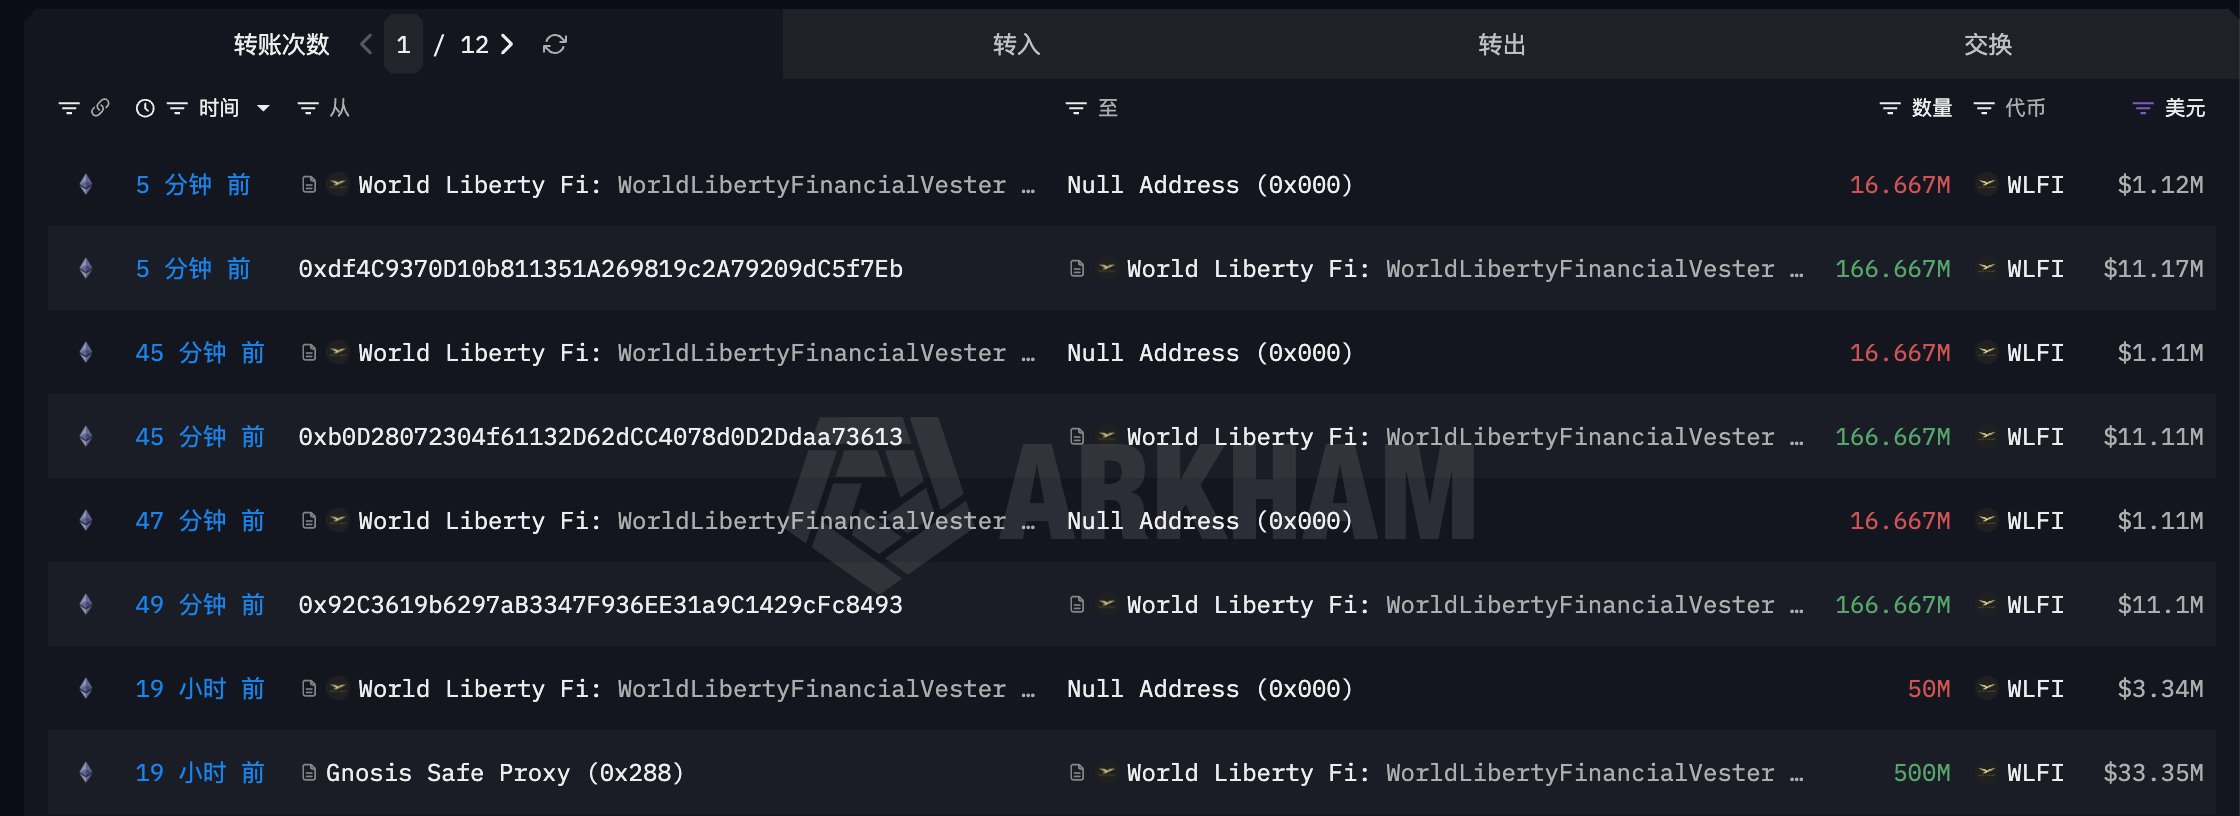The image size is (2240, 816).
Task: Open the 时间 column filter icon
Action: pos(177,108)
